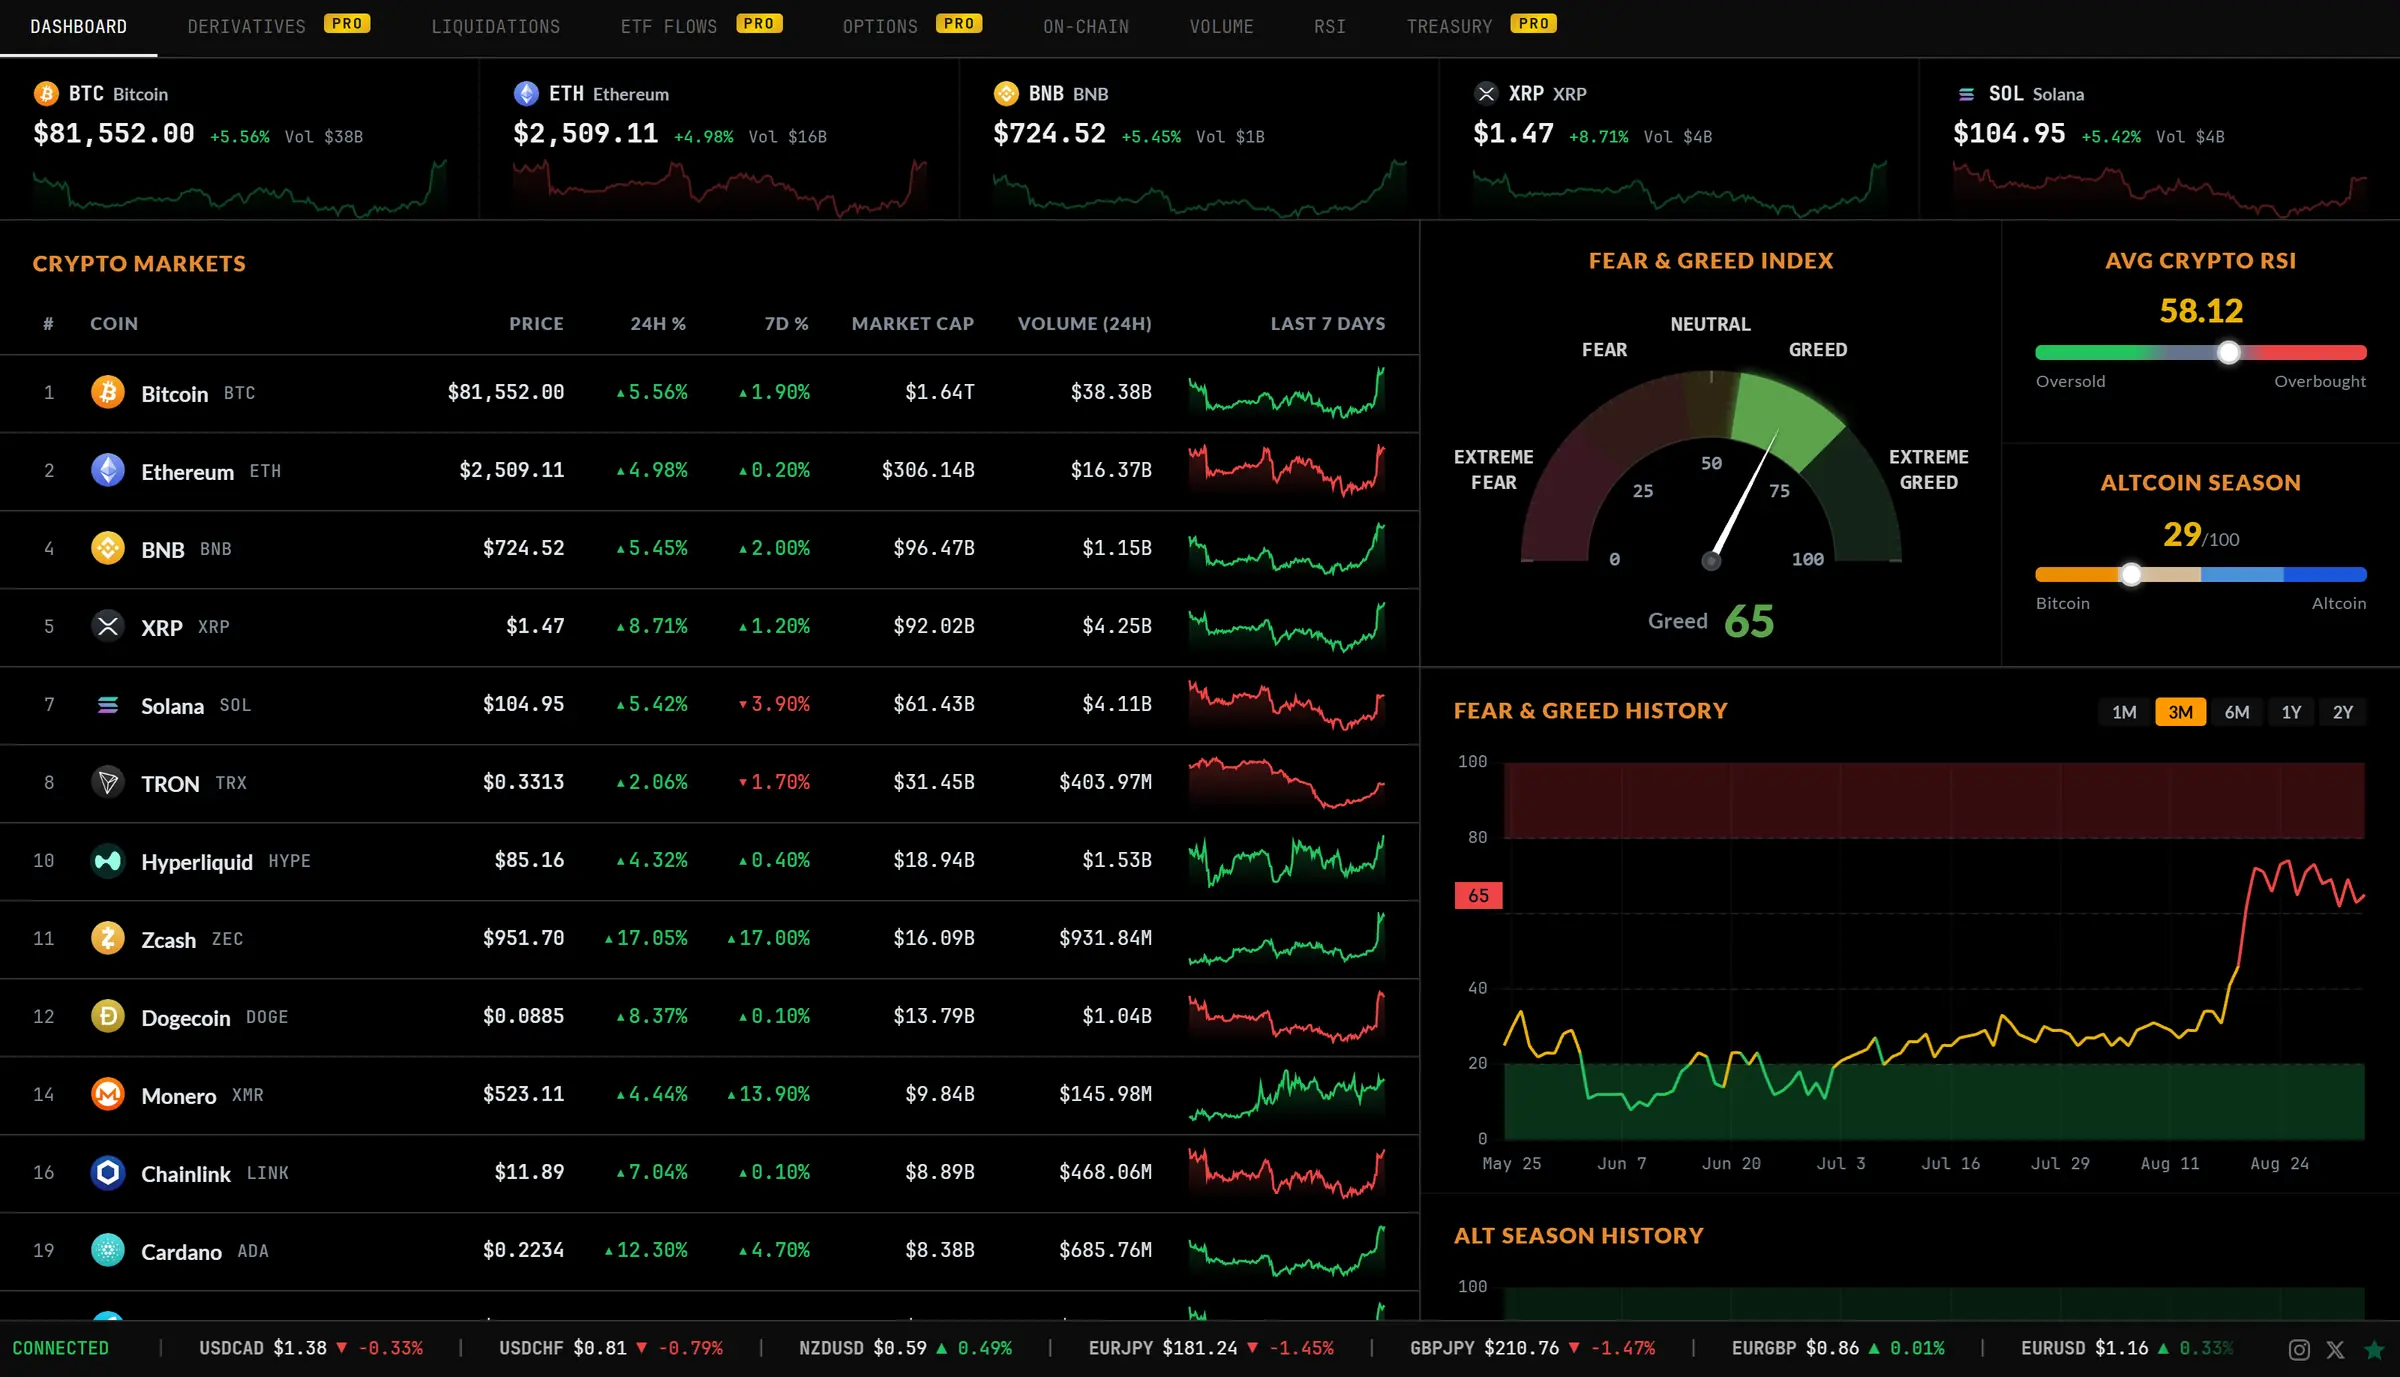
Task: Sort table by Coin column header
Action: click(114, 324)
